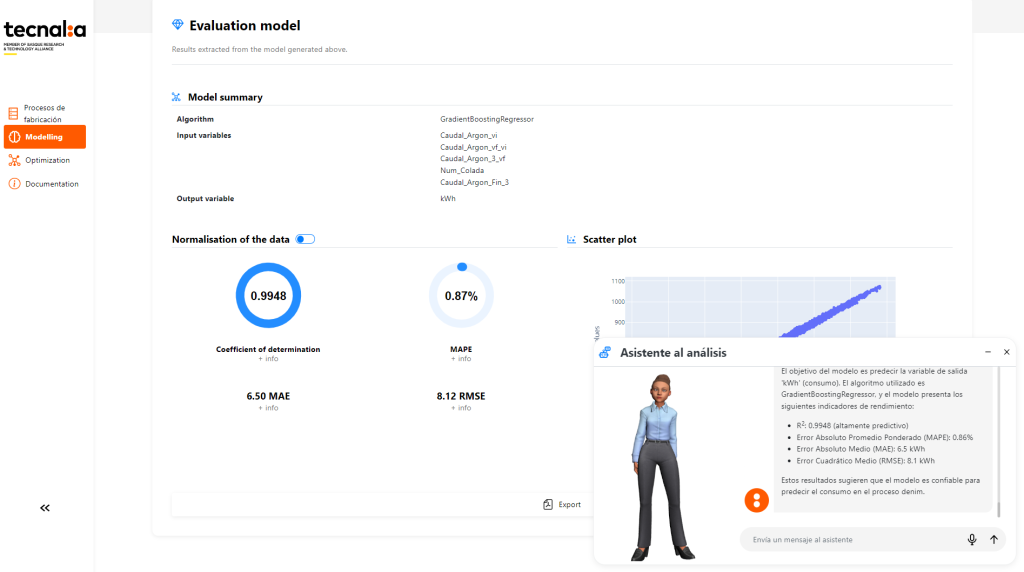Close the Asistente al análisis panel
1024x572 pixels.
click(1006, 352)
